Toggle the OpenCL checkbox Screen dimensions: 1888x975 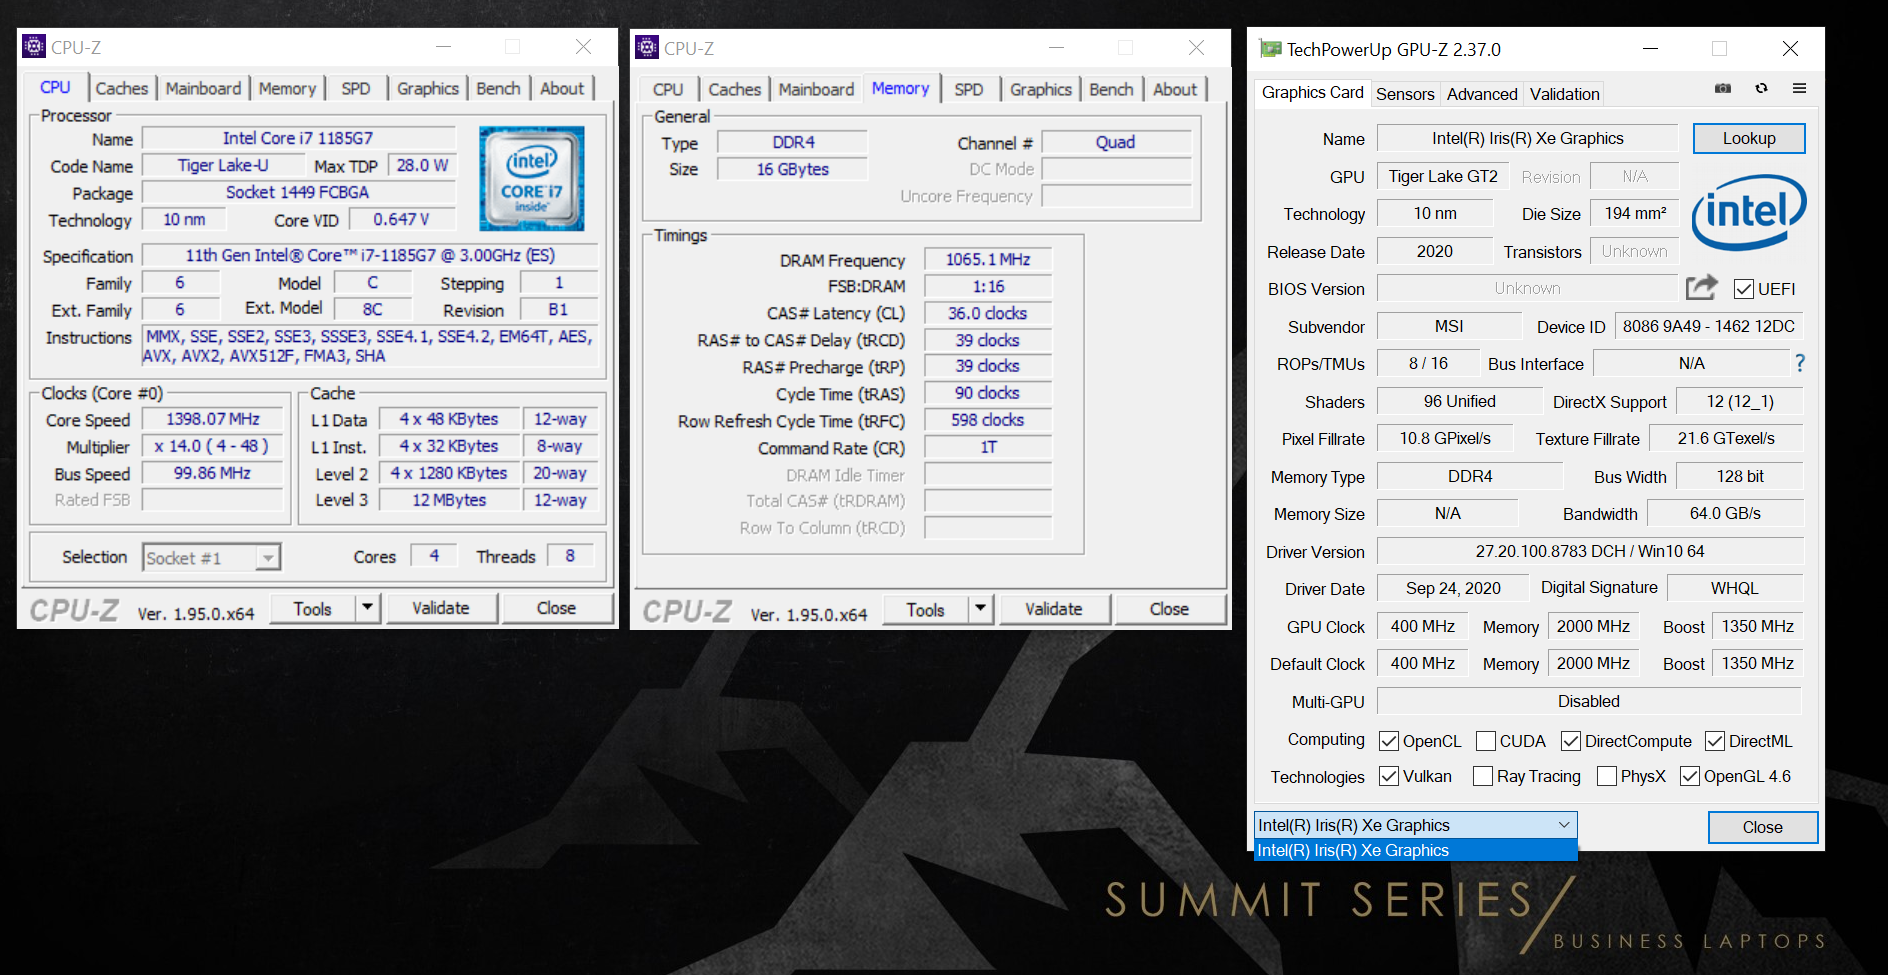click(1389, 741)
